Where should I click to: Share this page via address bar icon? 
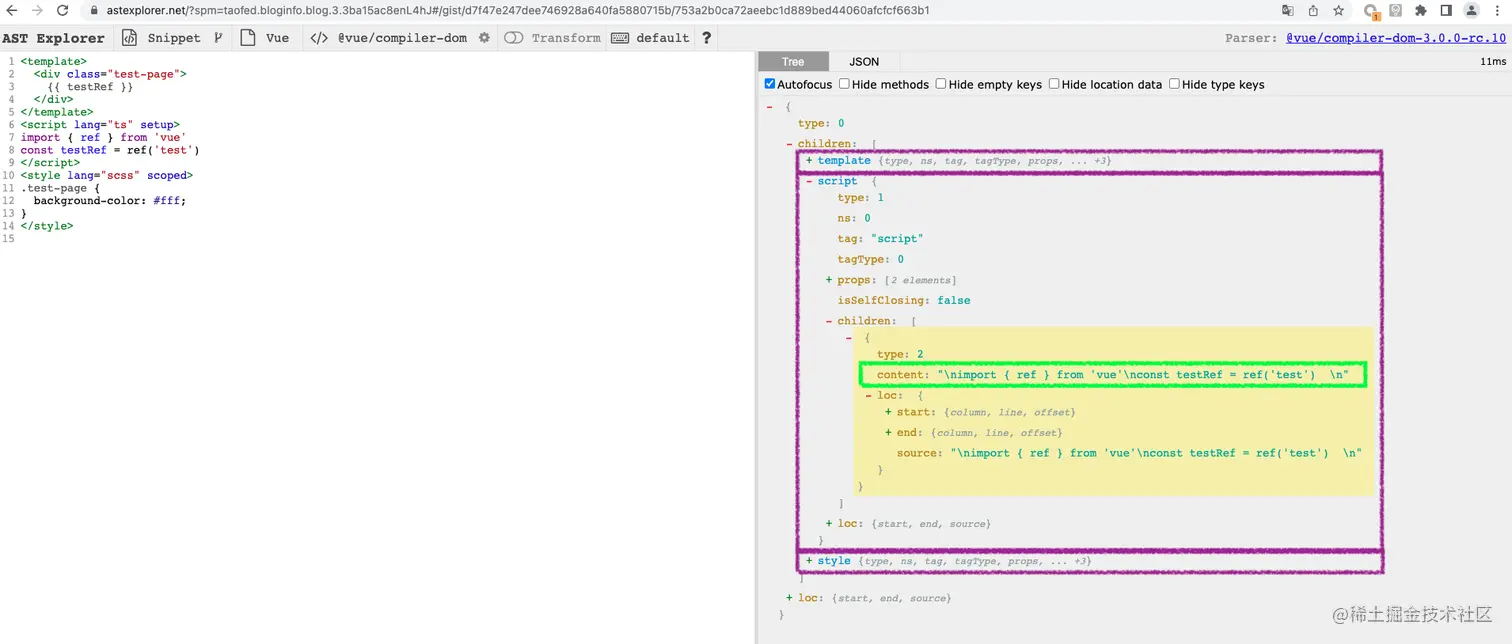click(1313, 10)
